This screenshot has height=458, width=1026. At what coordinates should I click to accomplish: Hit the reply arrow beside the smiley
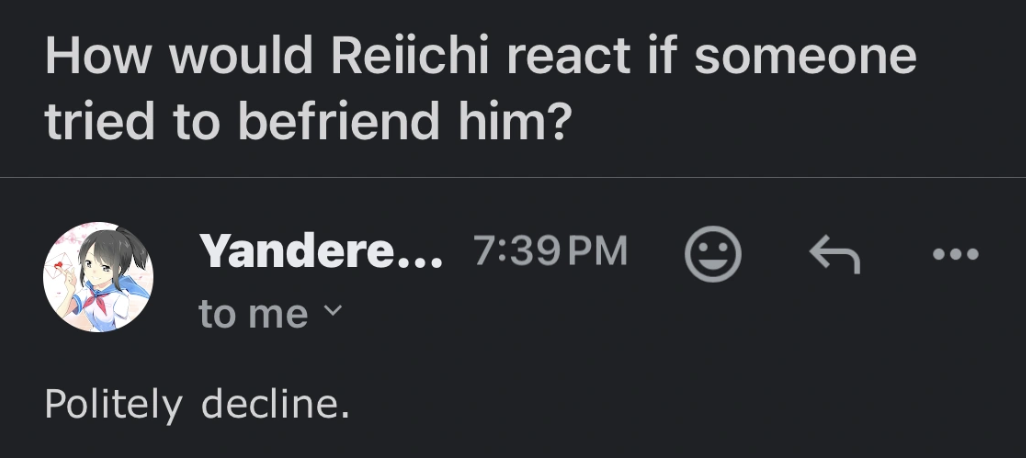833,254
